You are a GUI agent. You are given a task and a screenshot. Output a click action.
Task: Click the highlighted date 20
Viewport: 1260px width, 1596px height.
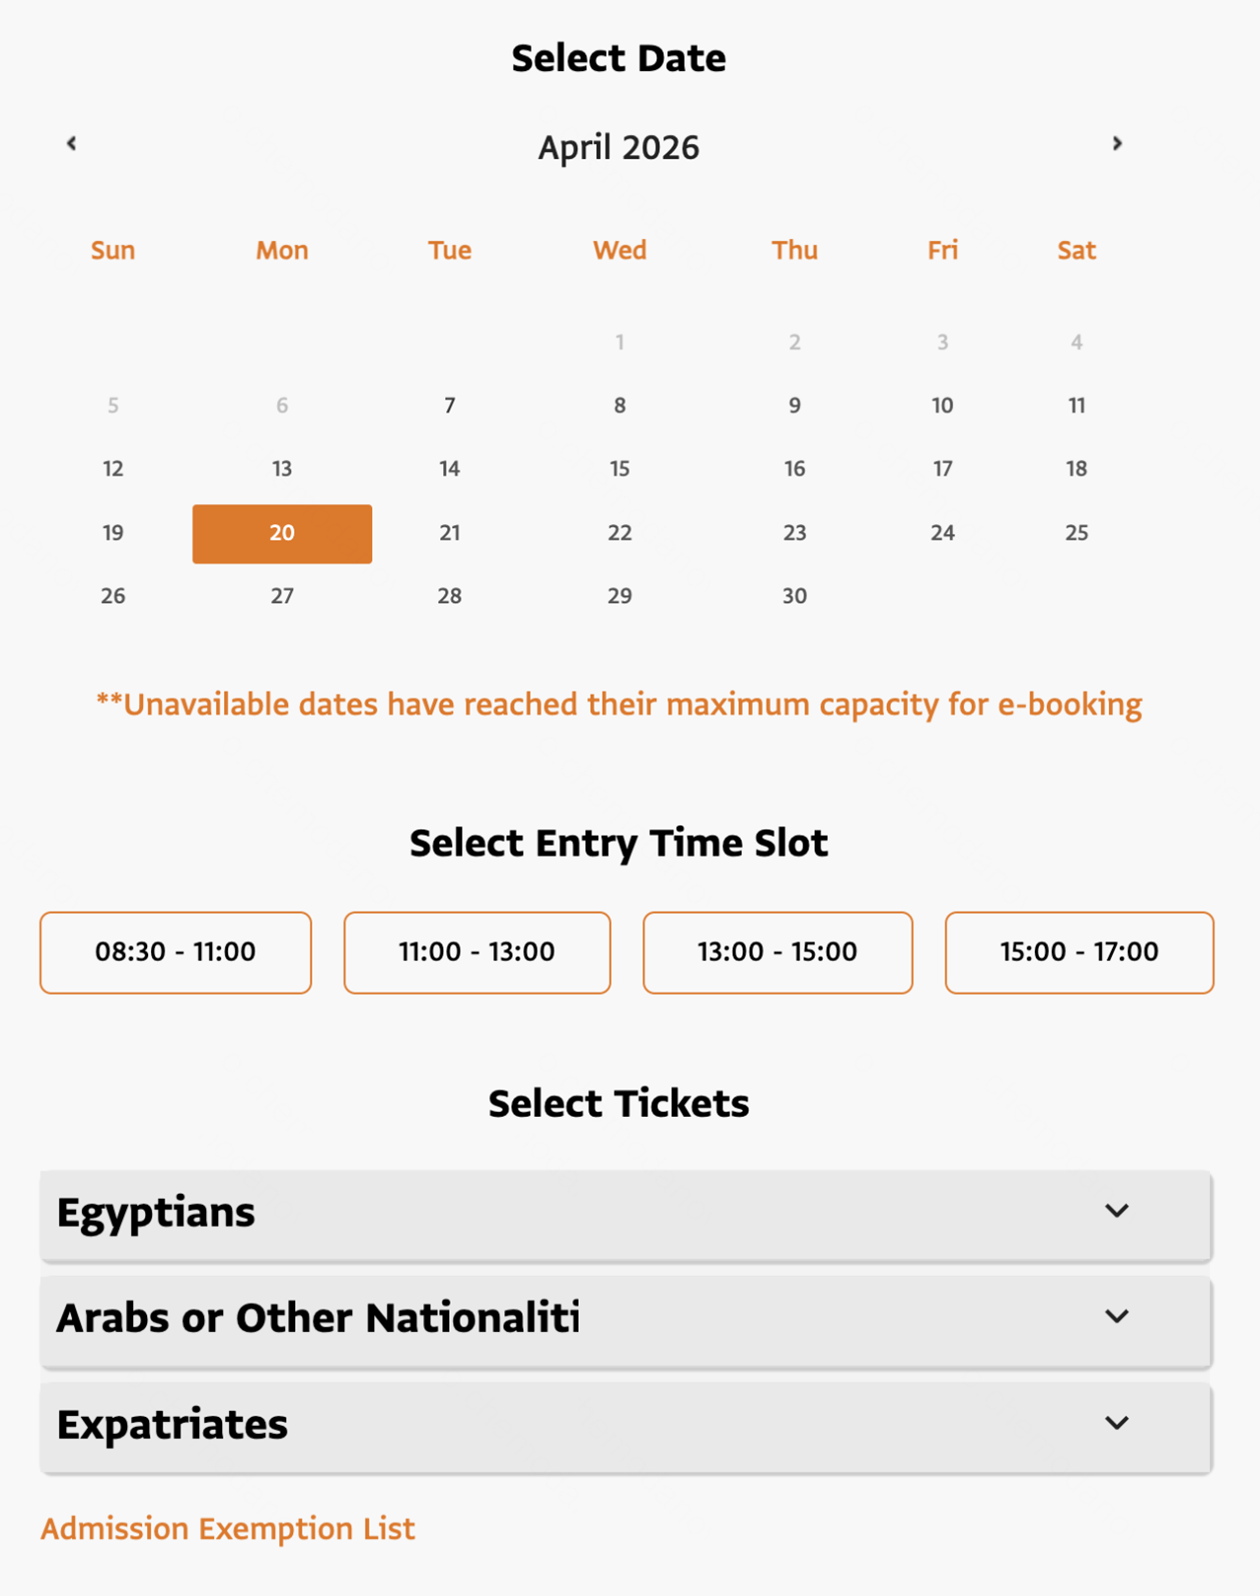[x=282, y=533]
